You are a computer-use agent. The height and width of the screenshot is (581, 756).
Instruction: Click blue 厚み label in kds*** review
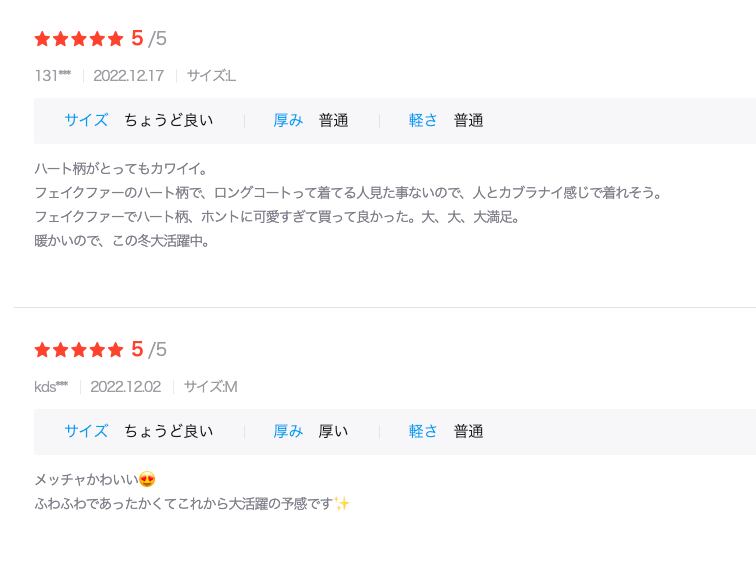[288, 432]
